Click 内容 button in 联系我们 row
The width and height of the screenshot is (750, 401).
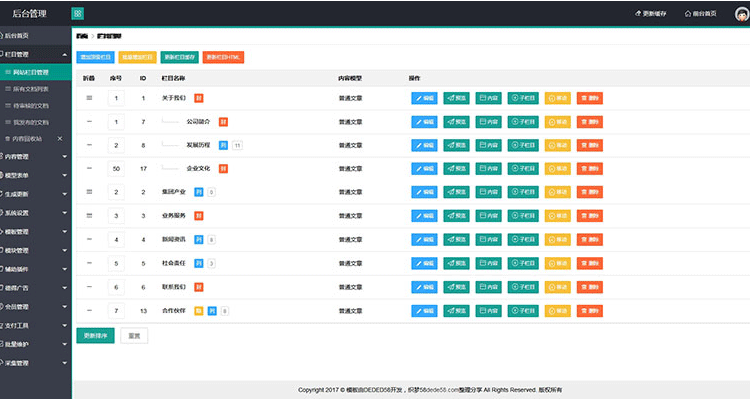[x=488, y=287]
